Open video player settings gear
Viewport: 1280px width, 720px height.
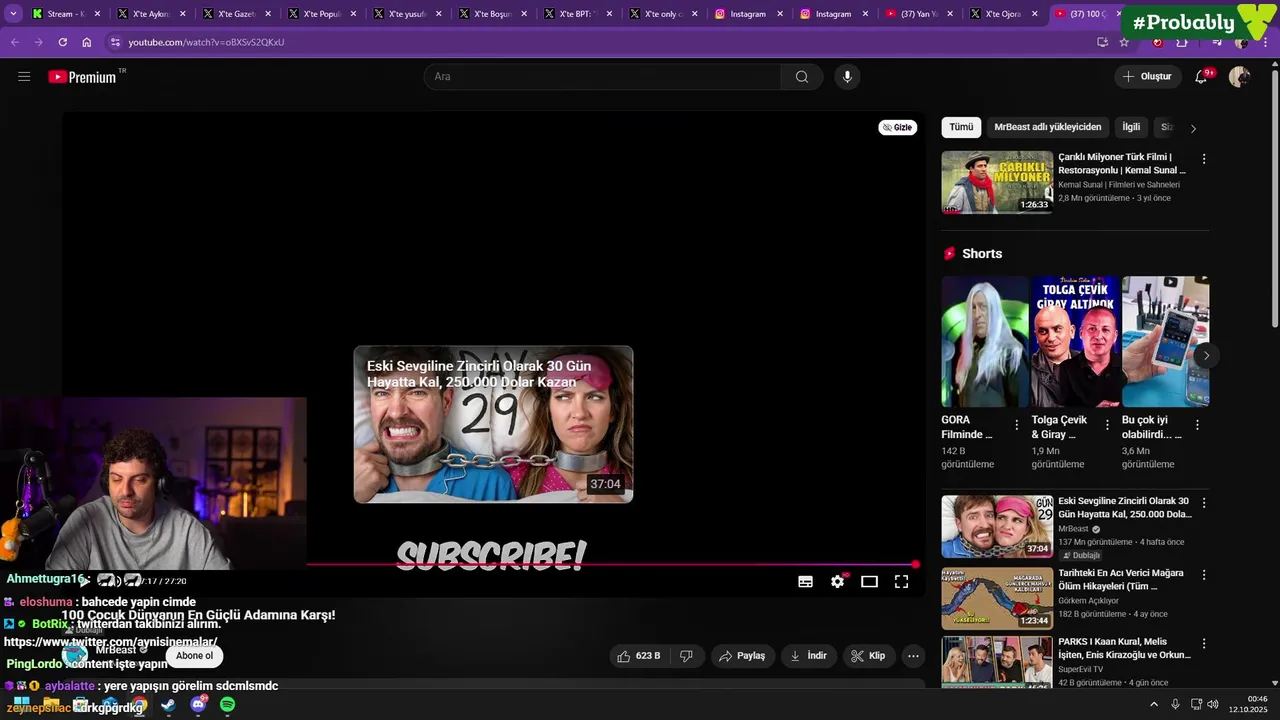pyautogui.click(x=838, y=582)
